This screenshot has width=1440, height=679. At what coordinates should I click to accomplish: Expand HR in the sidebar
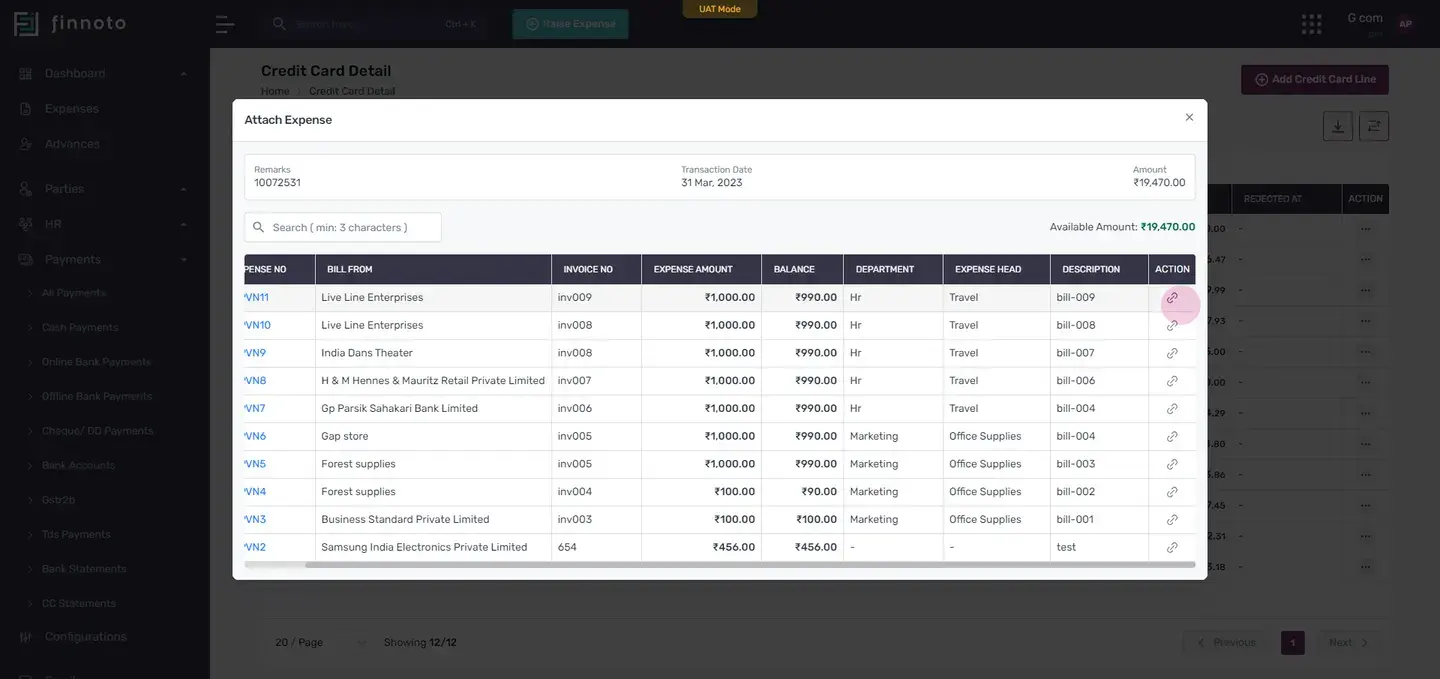click(104, 224)
